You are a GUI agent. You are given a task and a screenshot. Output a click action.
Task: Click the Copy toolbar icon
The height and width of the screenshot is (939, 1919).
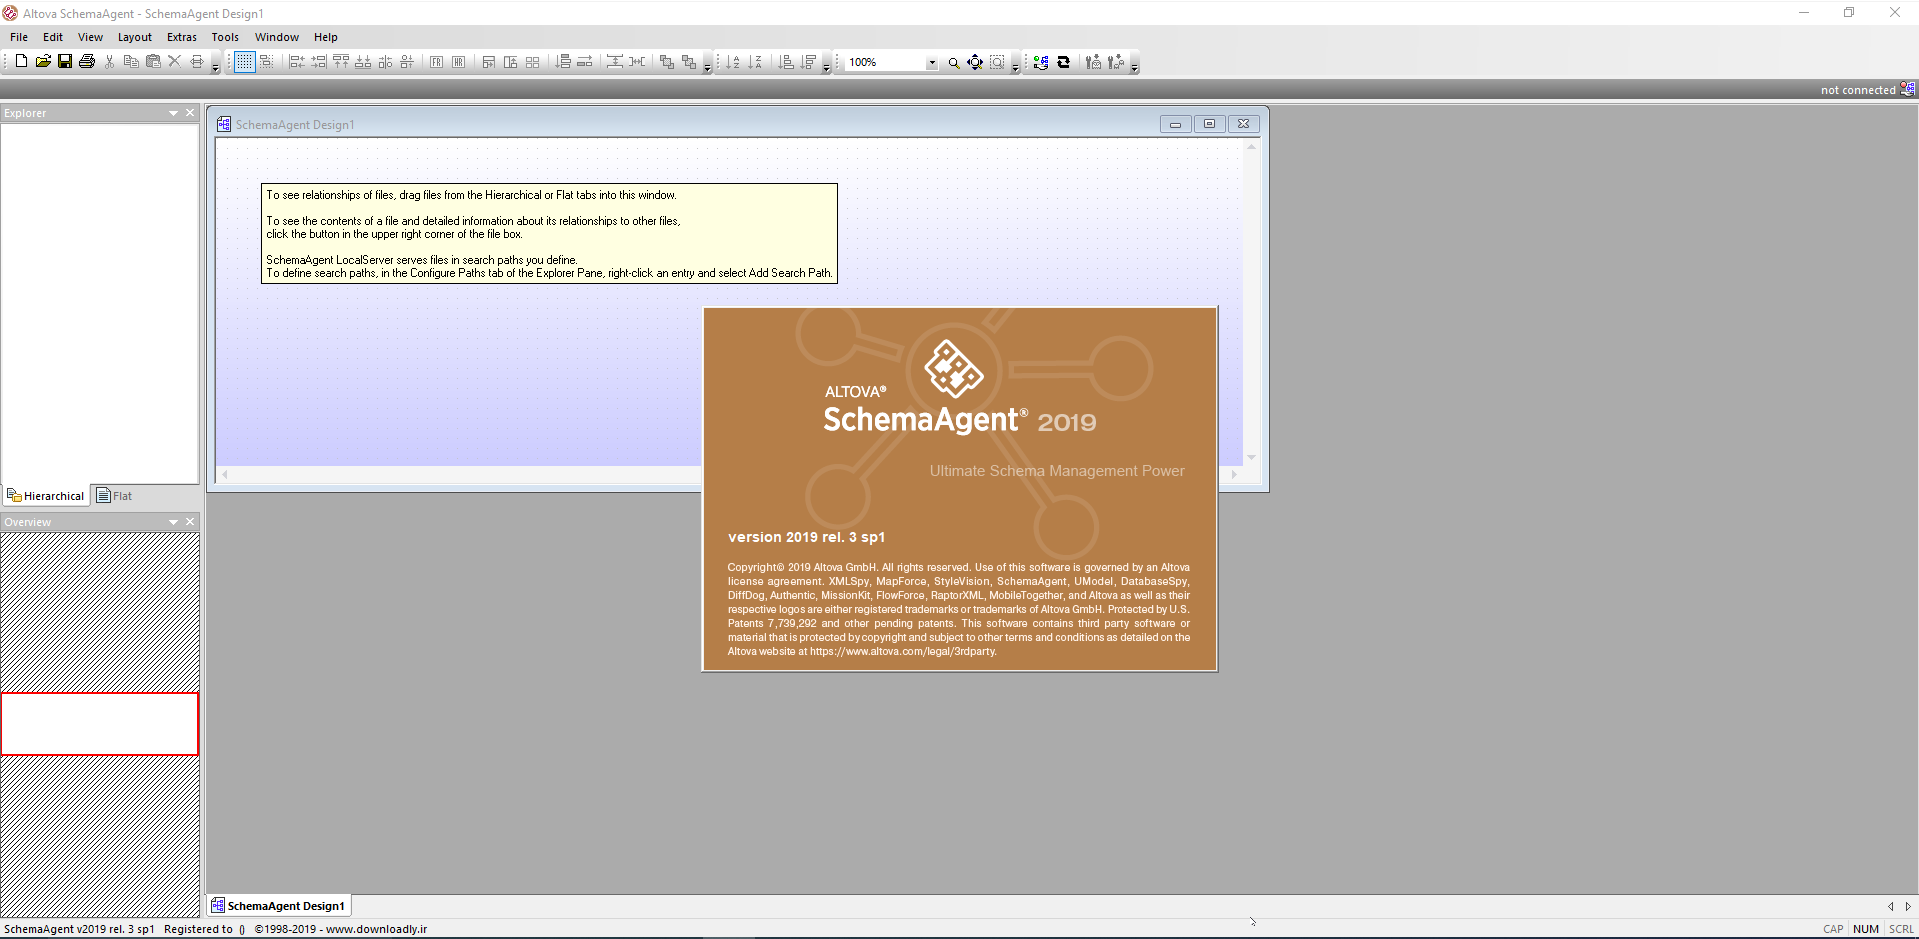[x=131, y=62]
